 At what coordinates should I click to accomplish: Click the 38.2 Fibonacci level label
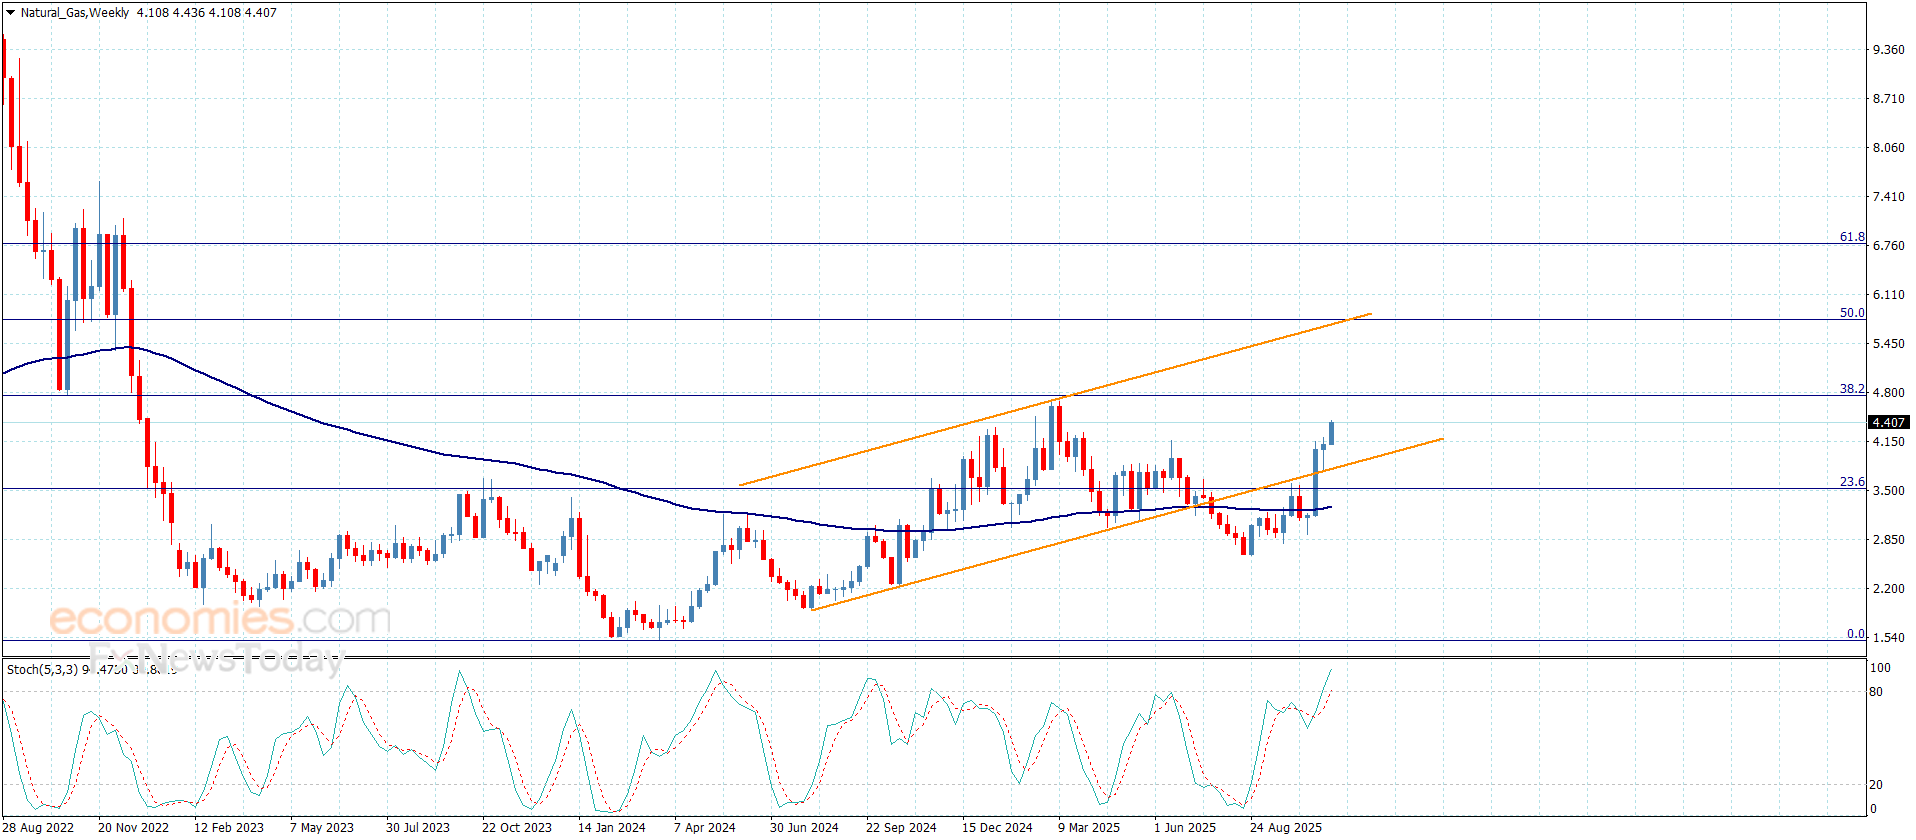coord(1852,389)
